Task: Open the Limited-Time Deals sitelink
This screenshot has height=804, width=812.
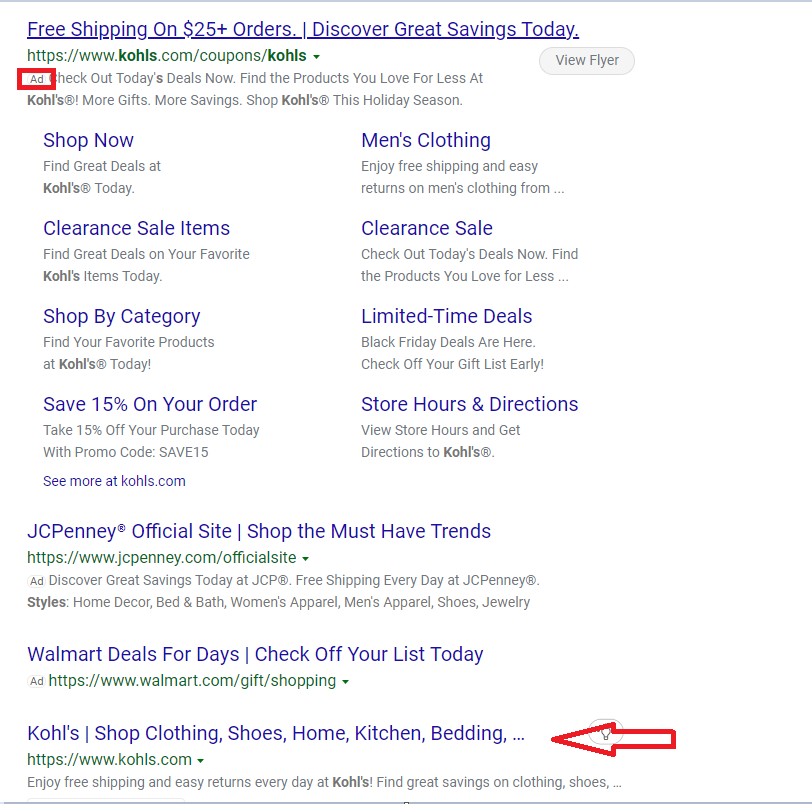Action: click(x=446, y=316)
